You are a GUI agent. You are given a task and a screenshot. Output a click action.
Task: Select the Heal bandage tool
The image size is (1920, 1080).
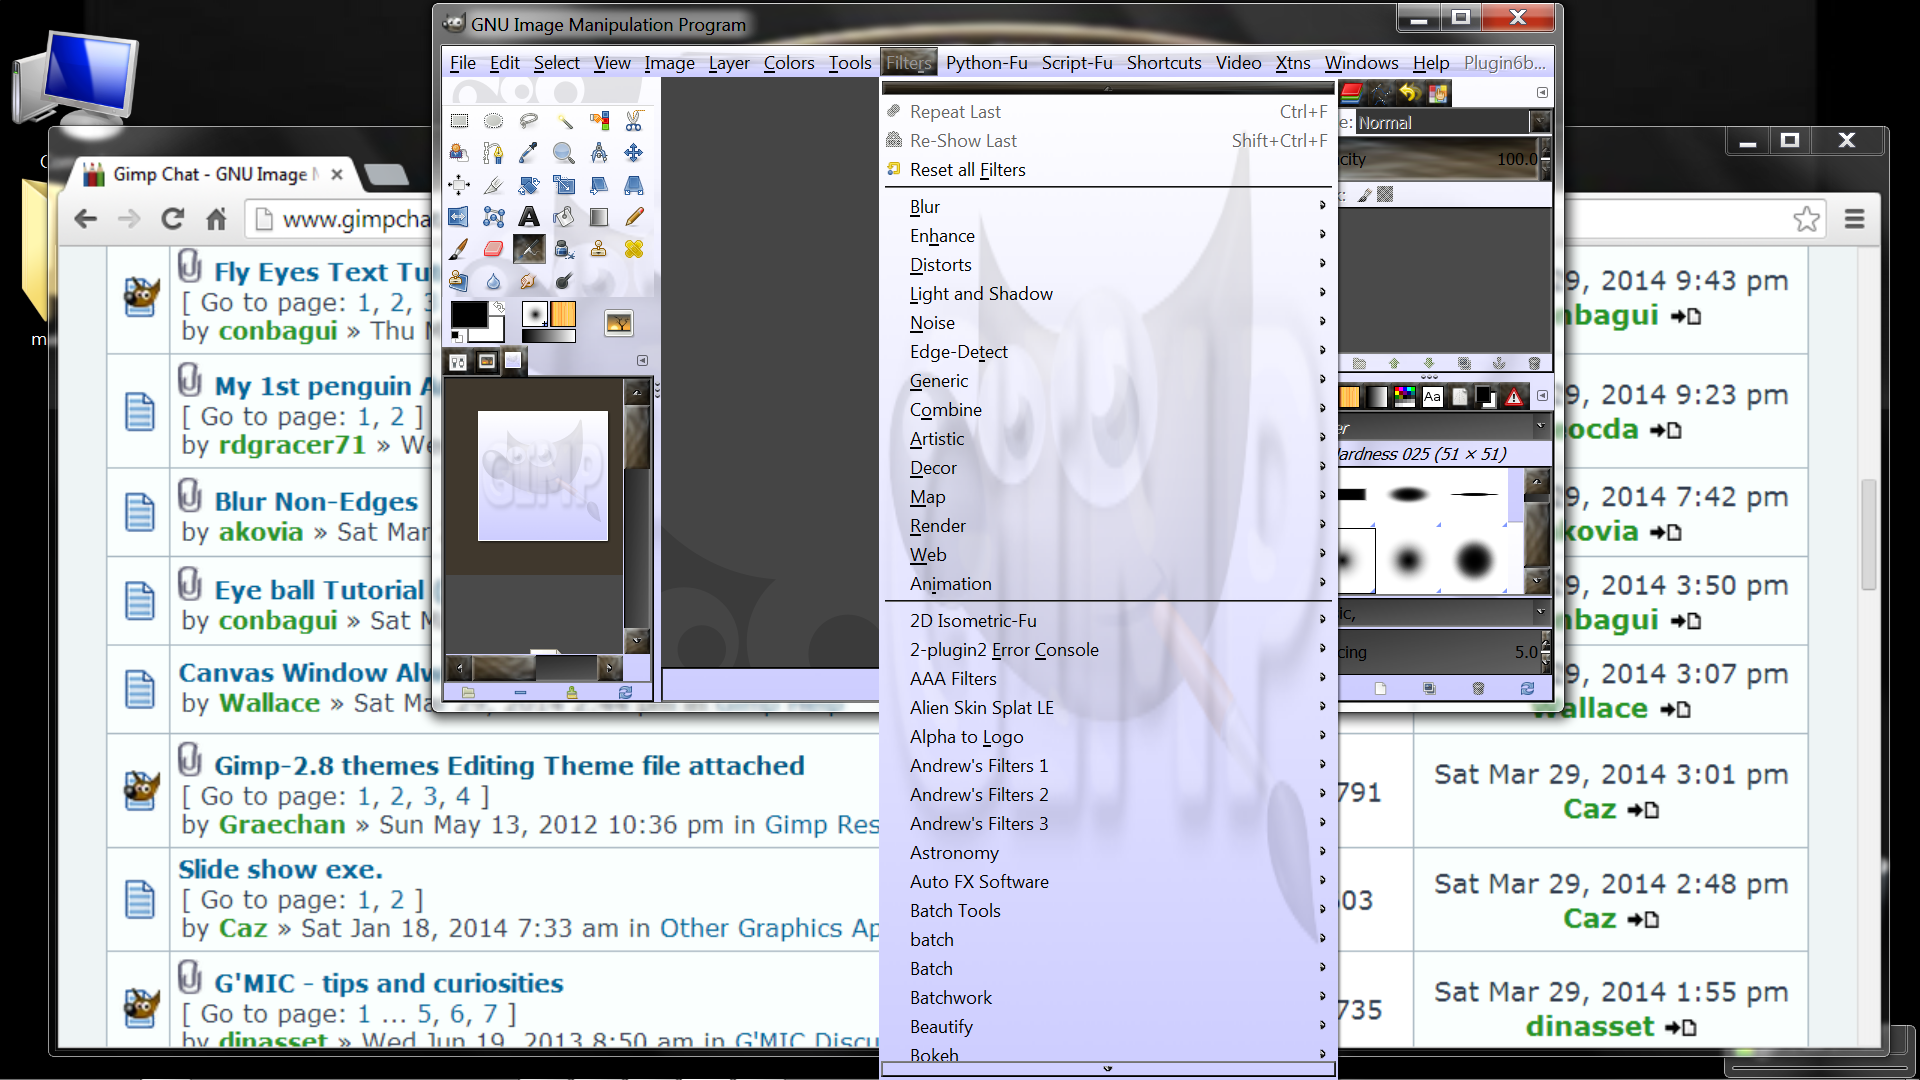633,249
